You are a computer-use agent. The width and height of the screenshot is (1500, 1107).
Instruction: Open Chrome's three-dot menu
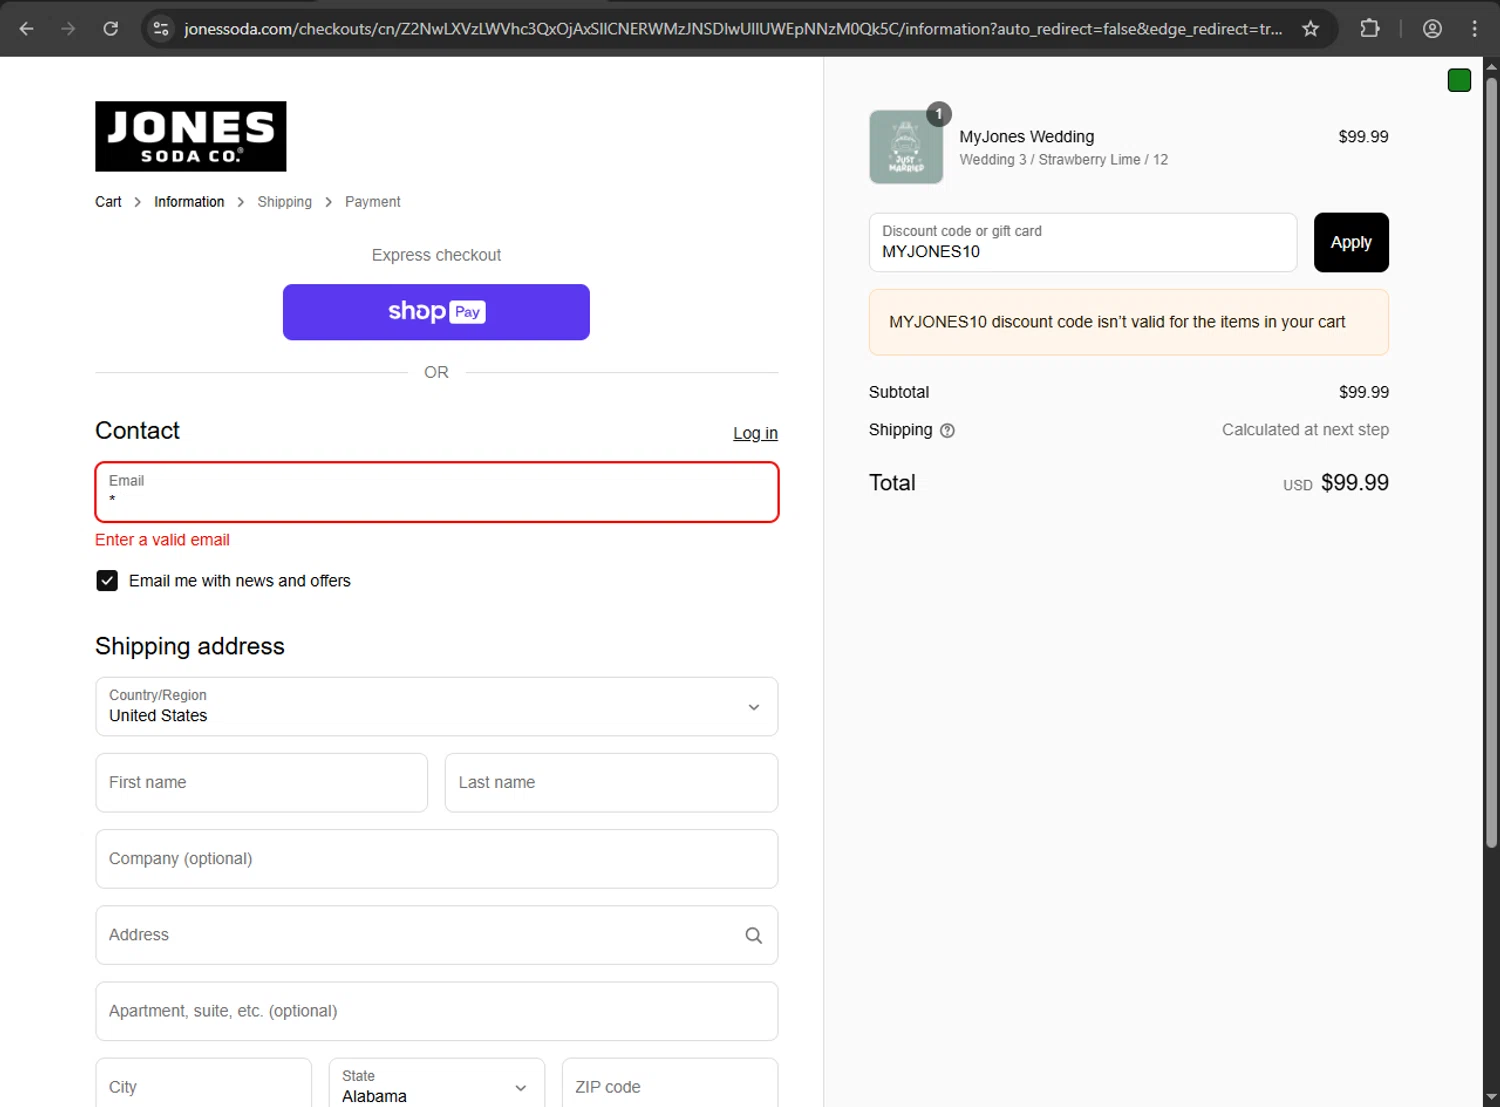pos(1474,29)
